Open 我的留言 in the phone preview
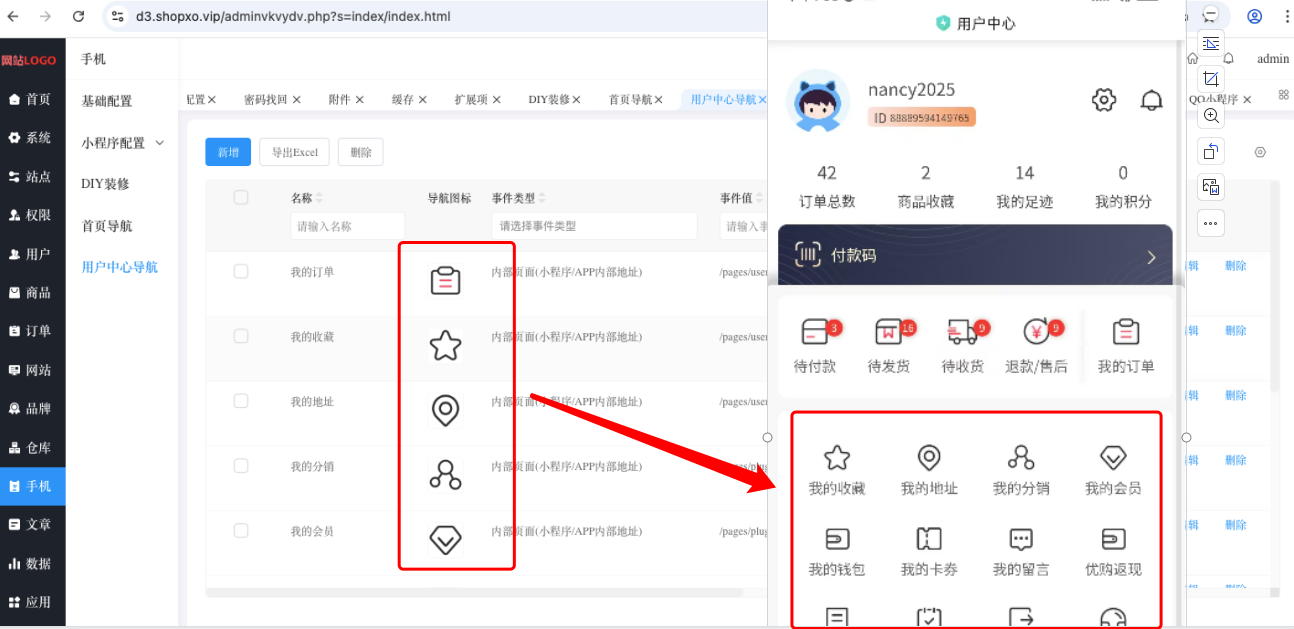Screen dimensions: 1294x629 pos(1021,553)
